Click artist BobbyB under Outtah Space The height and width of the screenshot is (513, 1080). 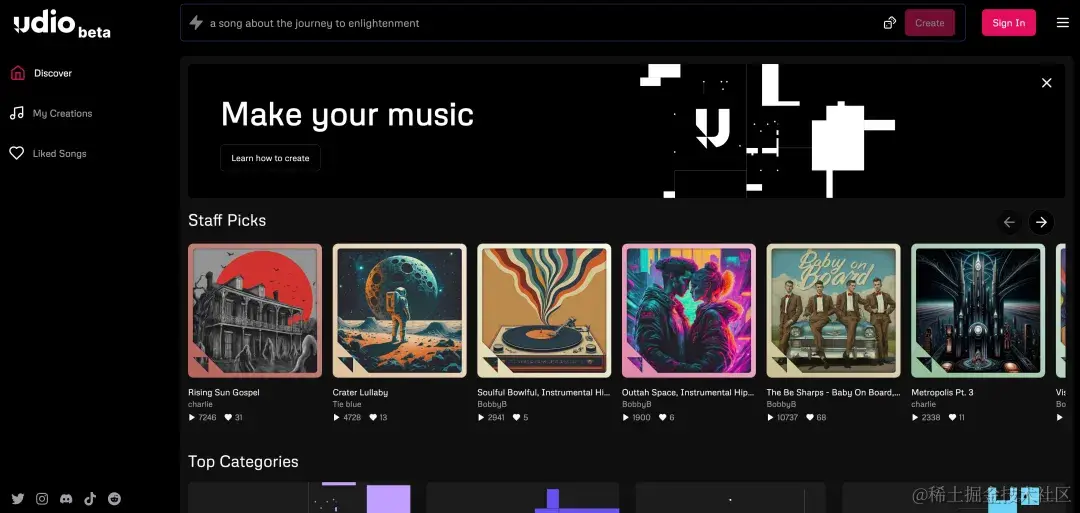point(636,404)
